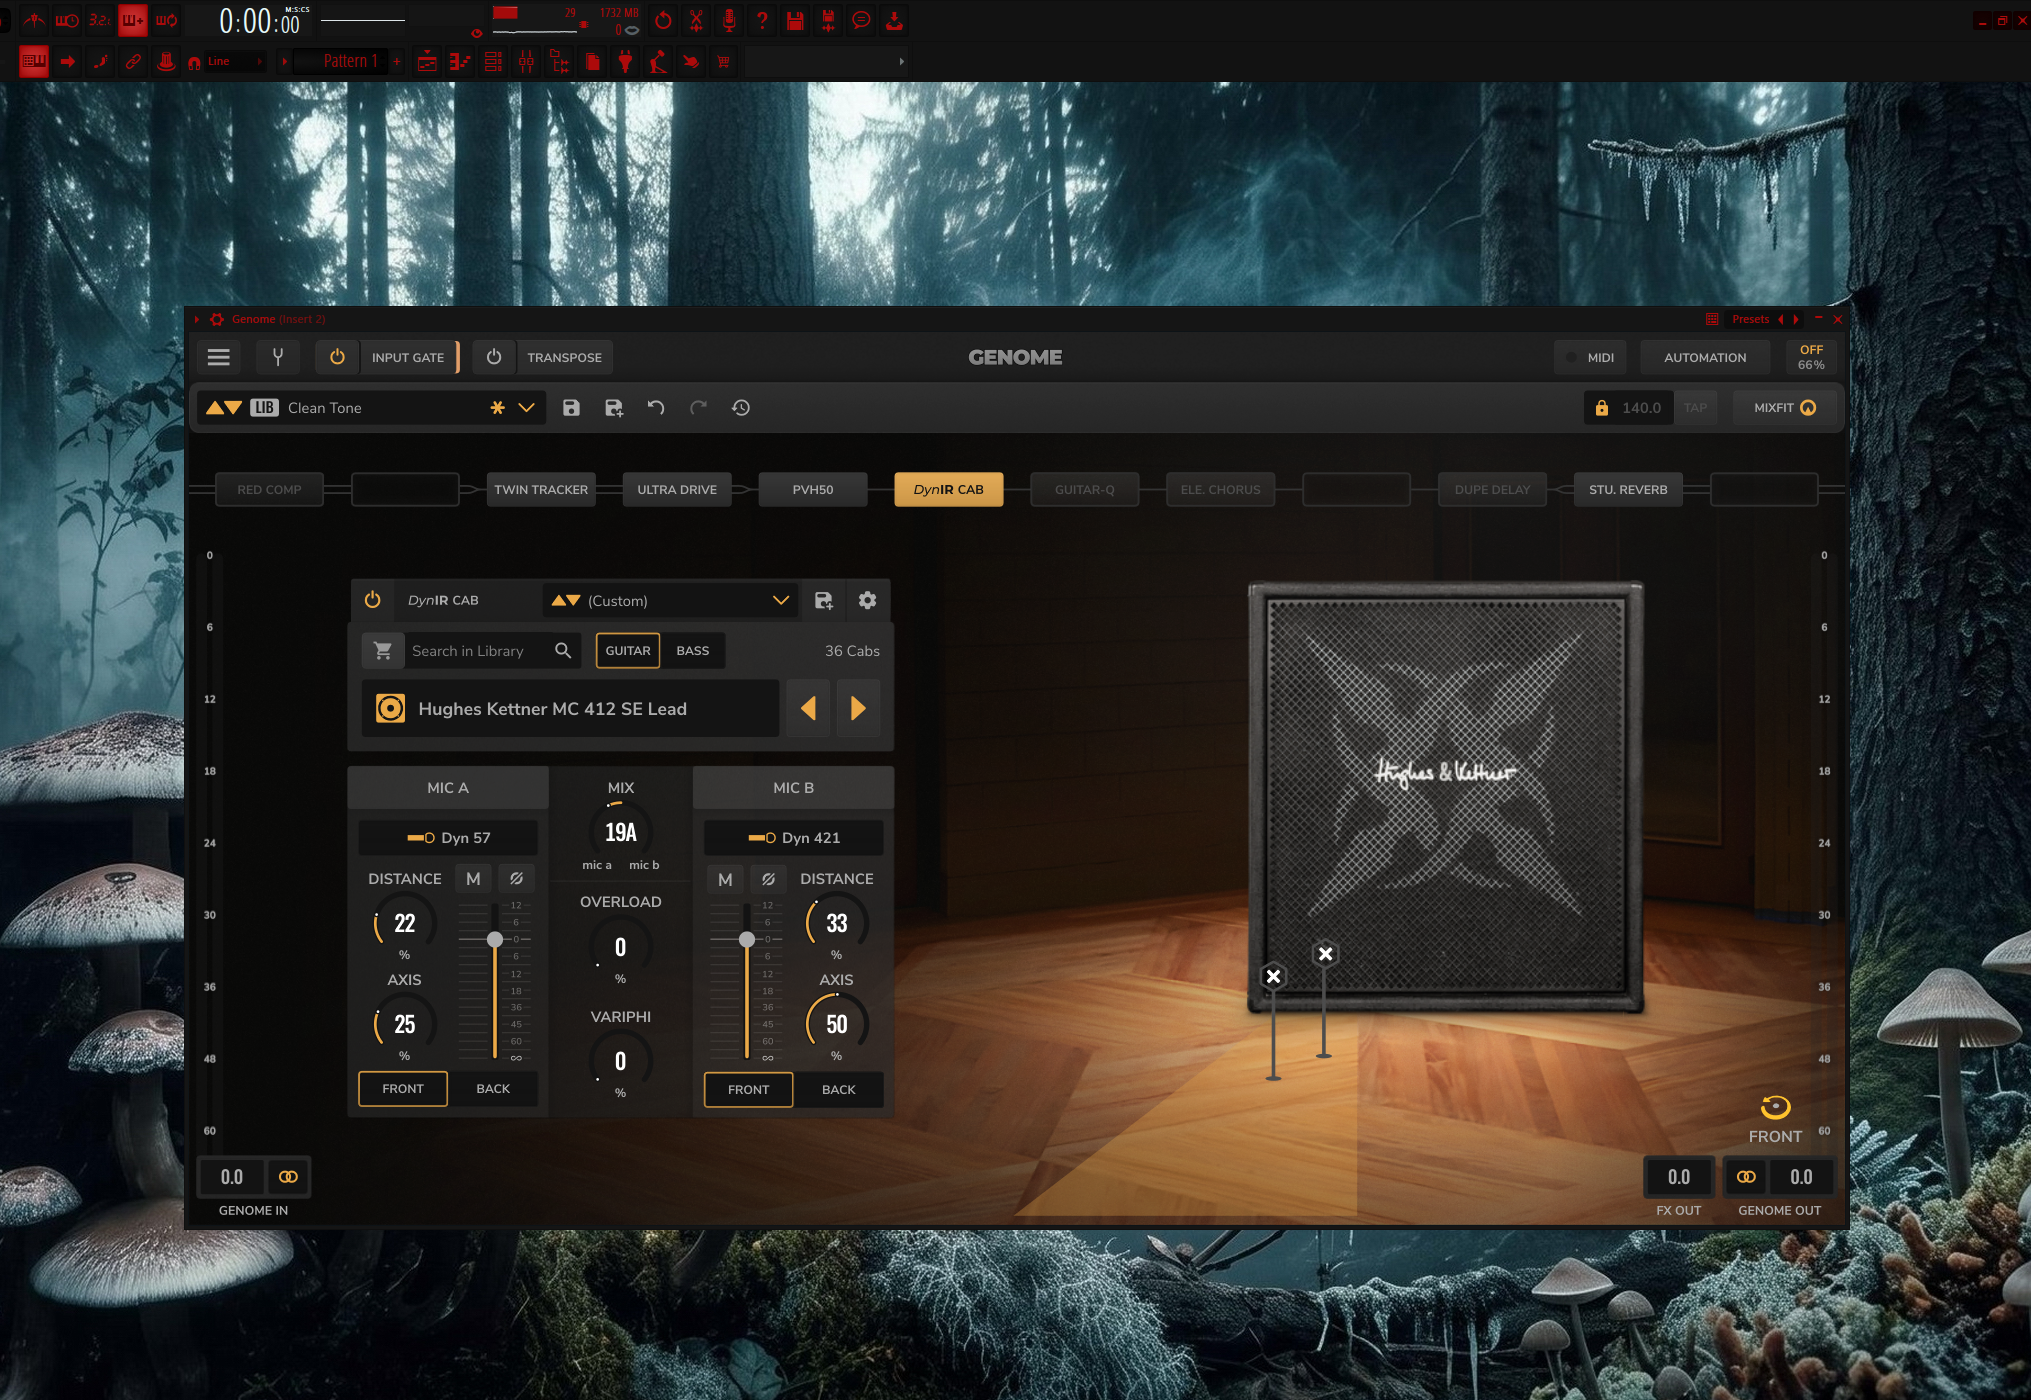Set Mic A position to BACK
Image resolution: width=2031 pixels, height=1400 pixels.
[493, 1089]
